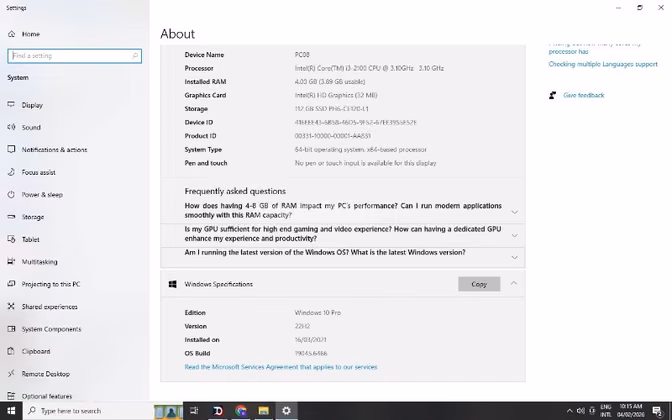This screenshot has width=672, height=420.
Task: Click the Give feedback person icon
Action: (x=552, y=95)
